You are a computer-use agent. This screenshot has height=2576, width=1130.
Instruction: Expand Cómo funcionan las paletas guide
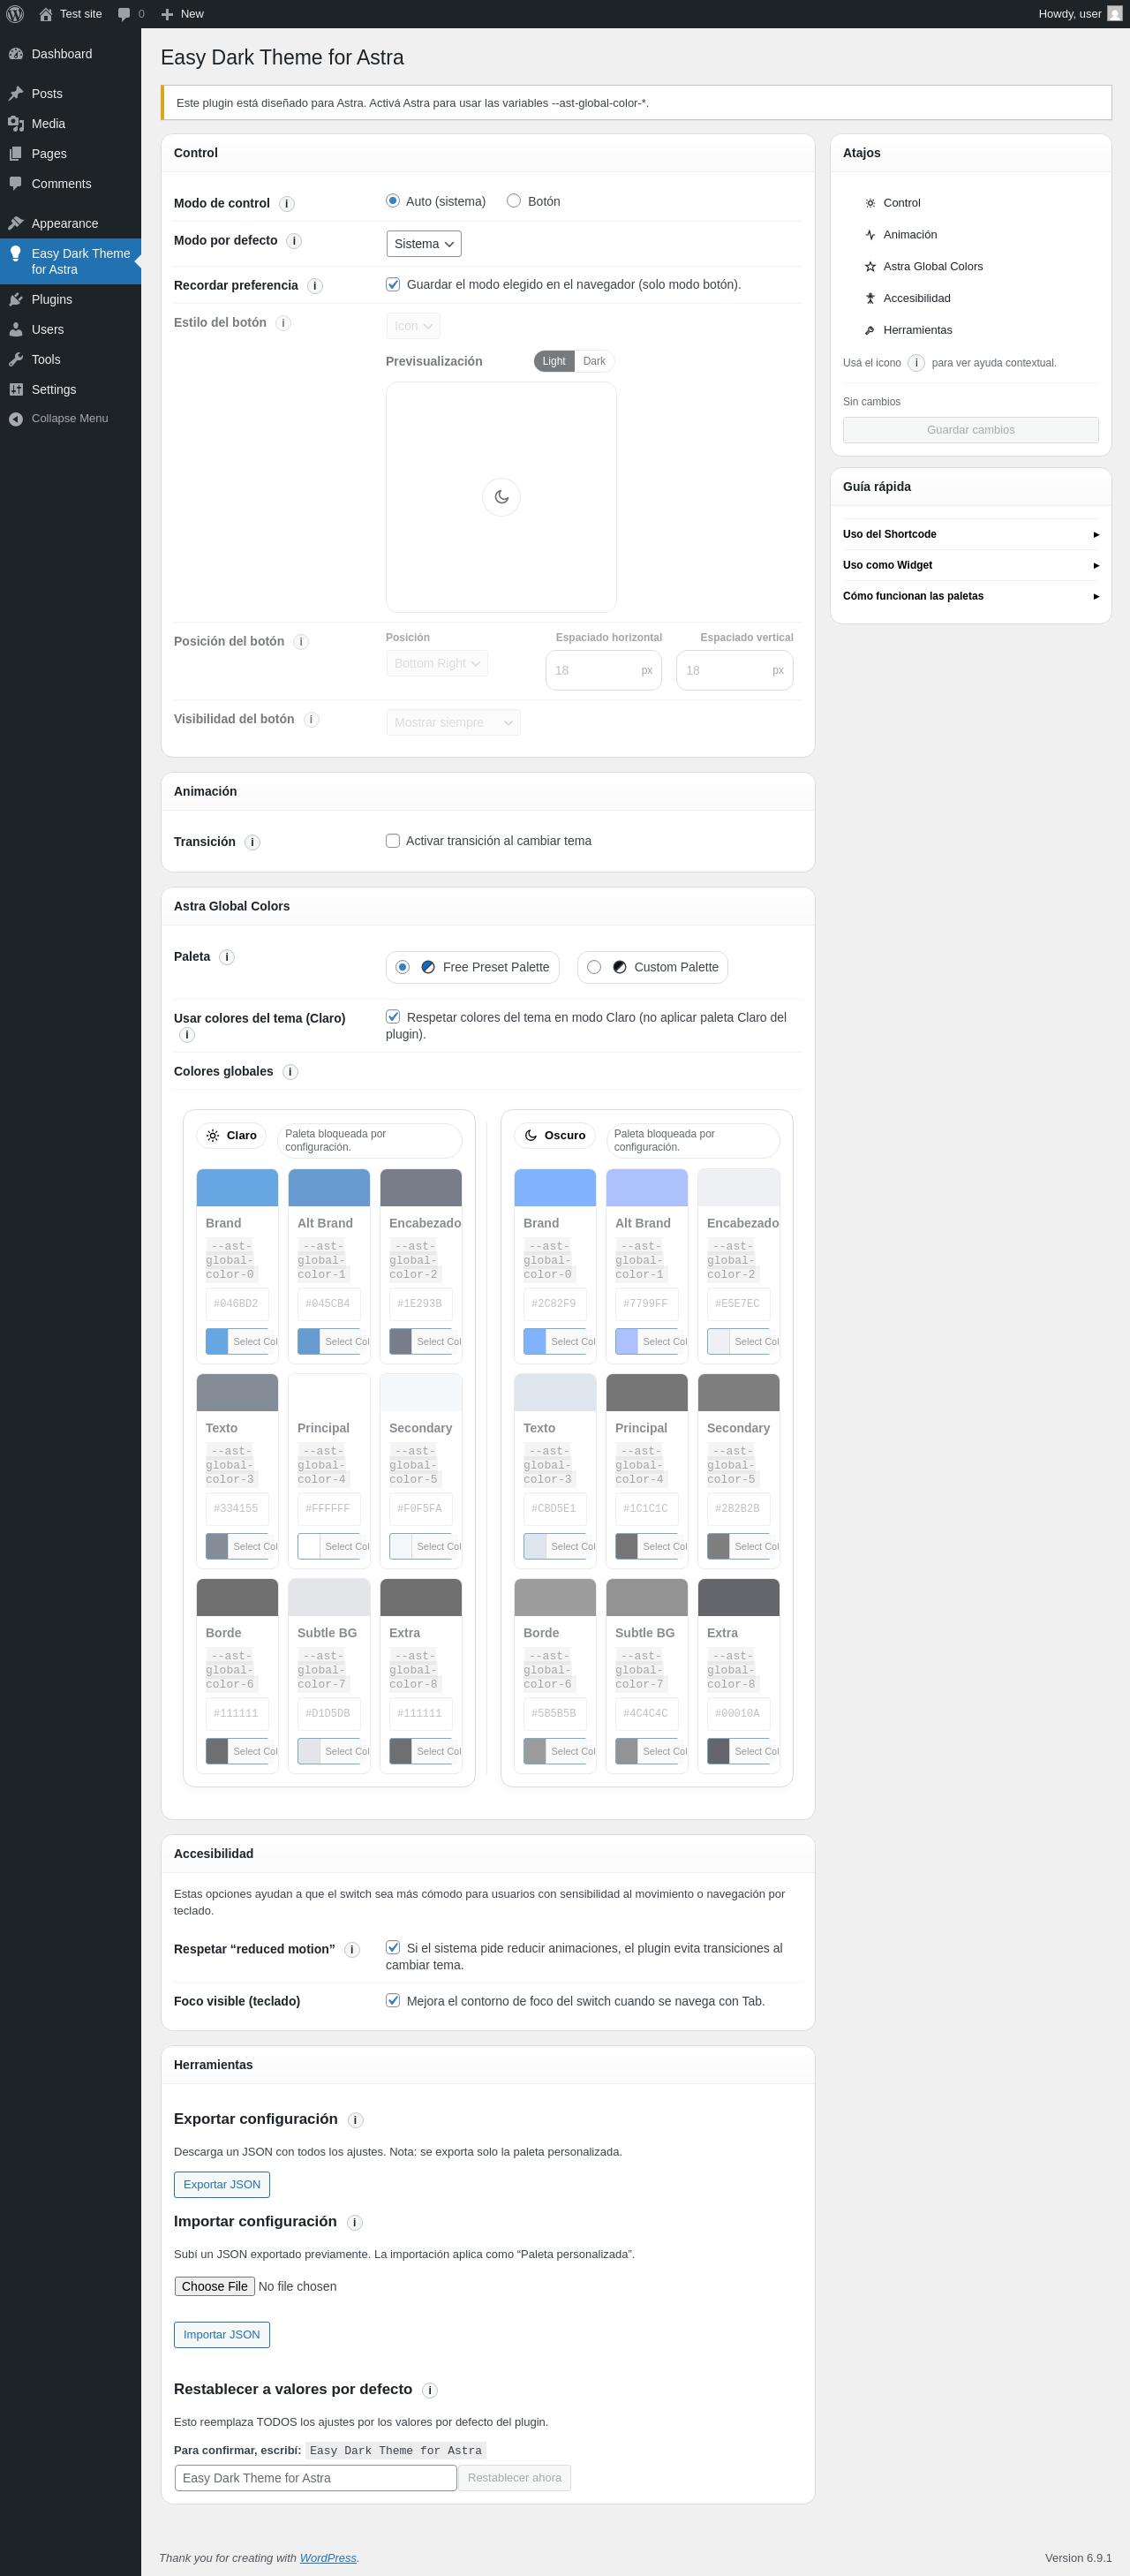click(x=971, y=596)
